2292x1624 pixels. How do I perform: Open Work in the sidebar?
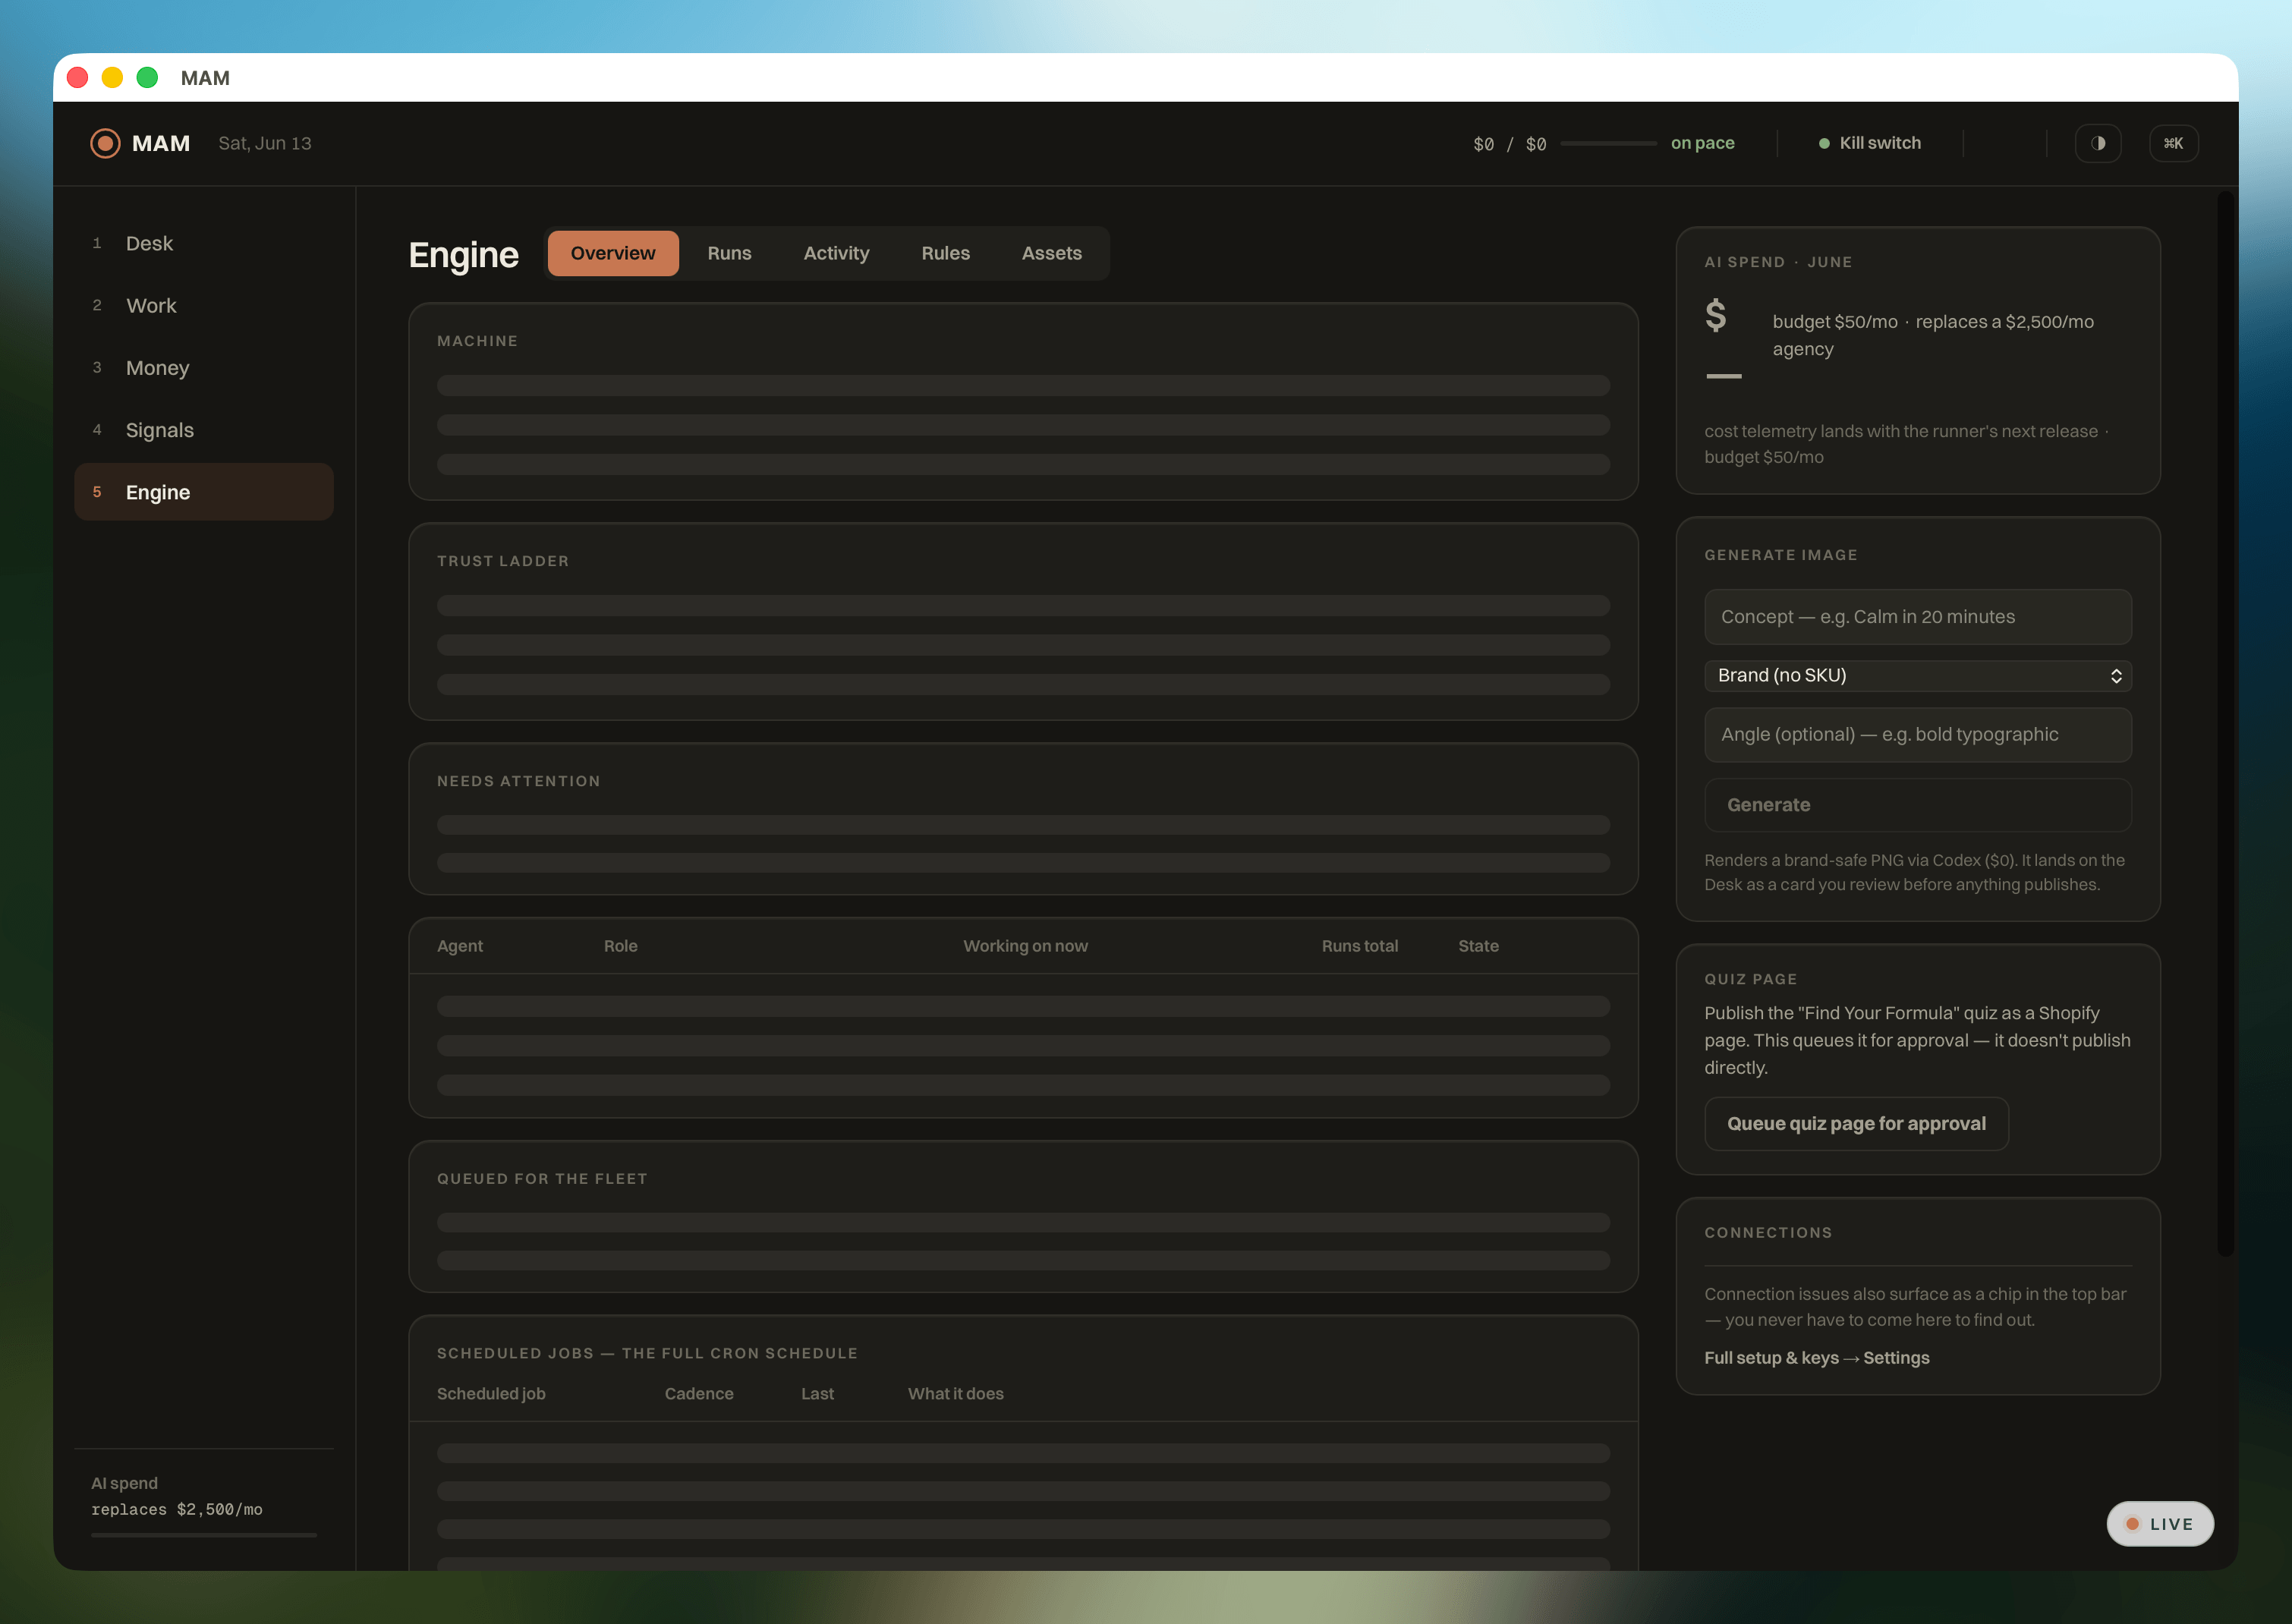point(204,305)
